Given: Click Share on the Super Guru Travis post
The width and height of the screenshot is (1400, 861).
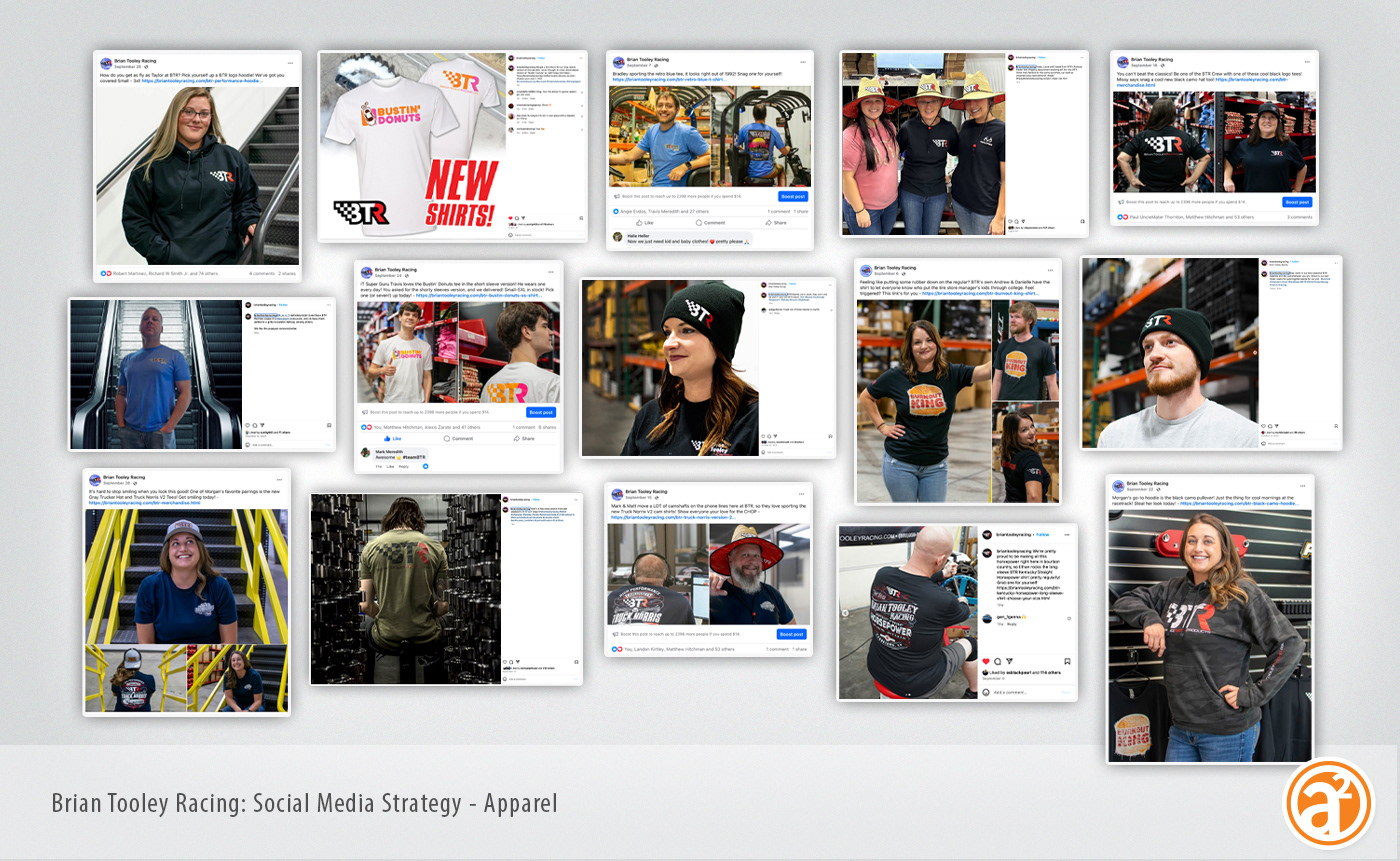Looking at the screenshot, I should pos(525,438).
